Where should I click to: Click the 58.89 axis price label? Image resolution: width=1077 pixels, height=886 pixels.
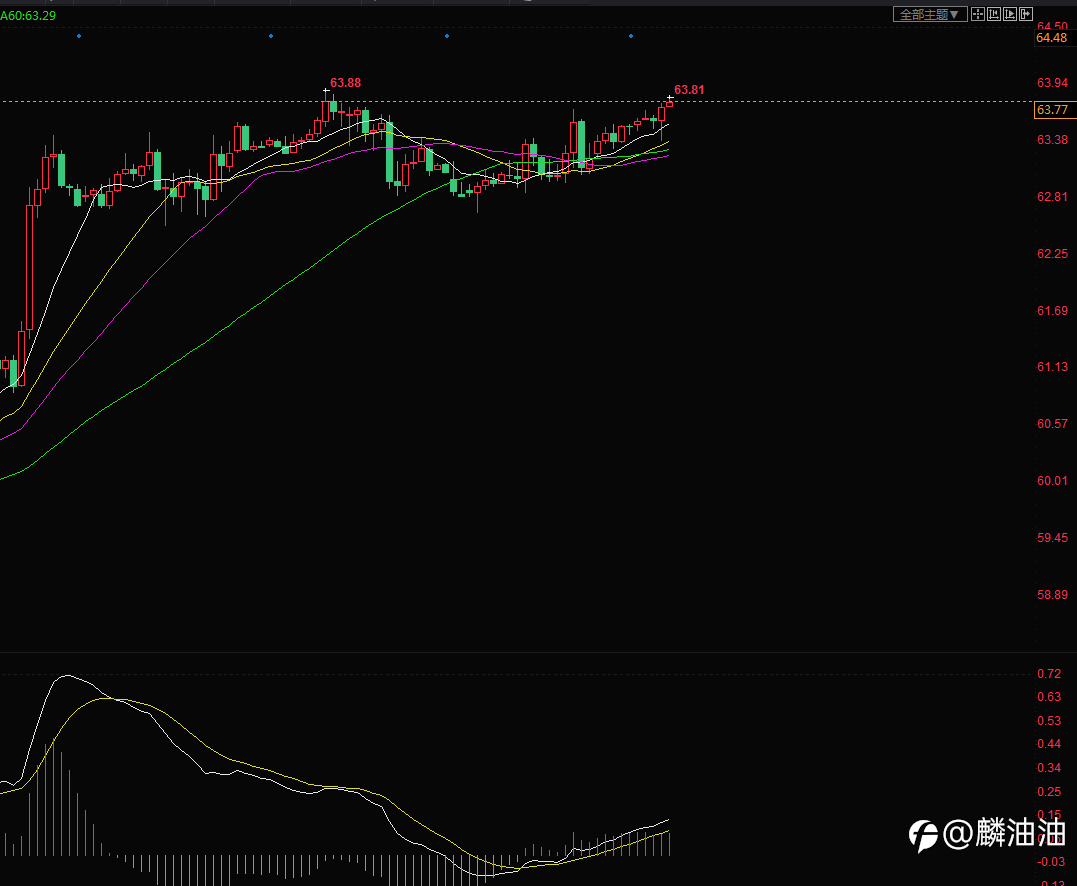[1052, 595]
